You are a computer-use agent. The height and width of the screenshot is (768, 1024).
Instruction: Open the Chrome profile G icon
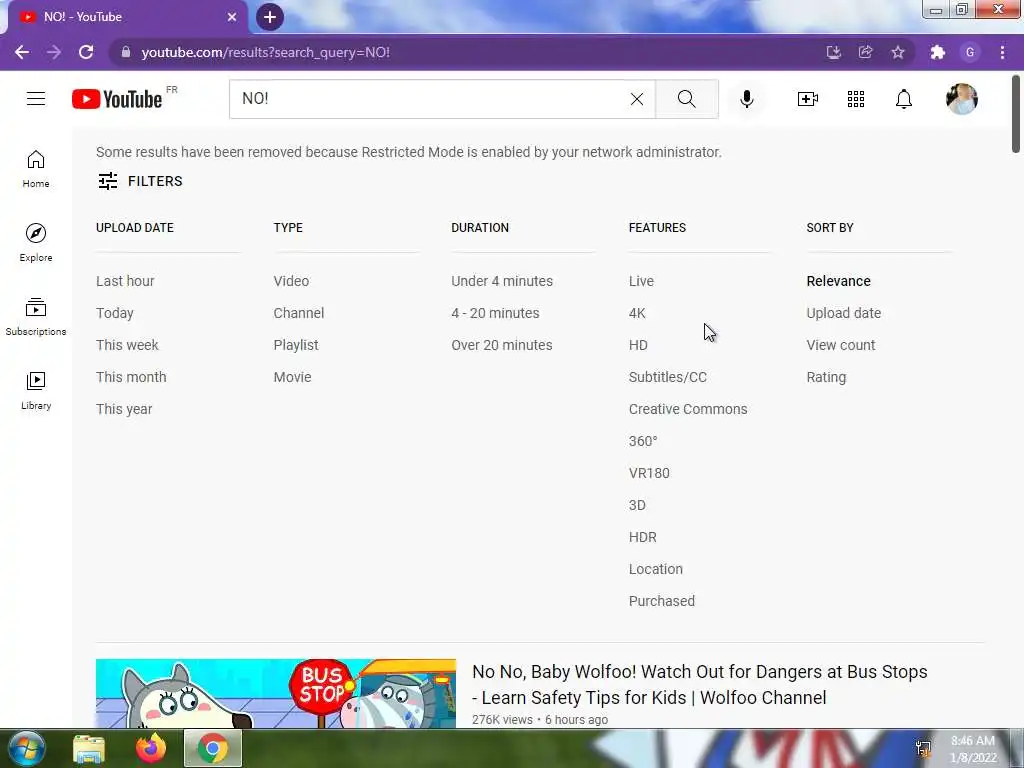pos(970,52)
